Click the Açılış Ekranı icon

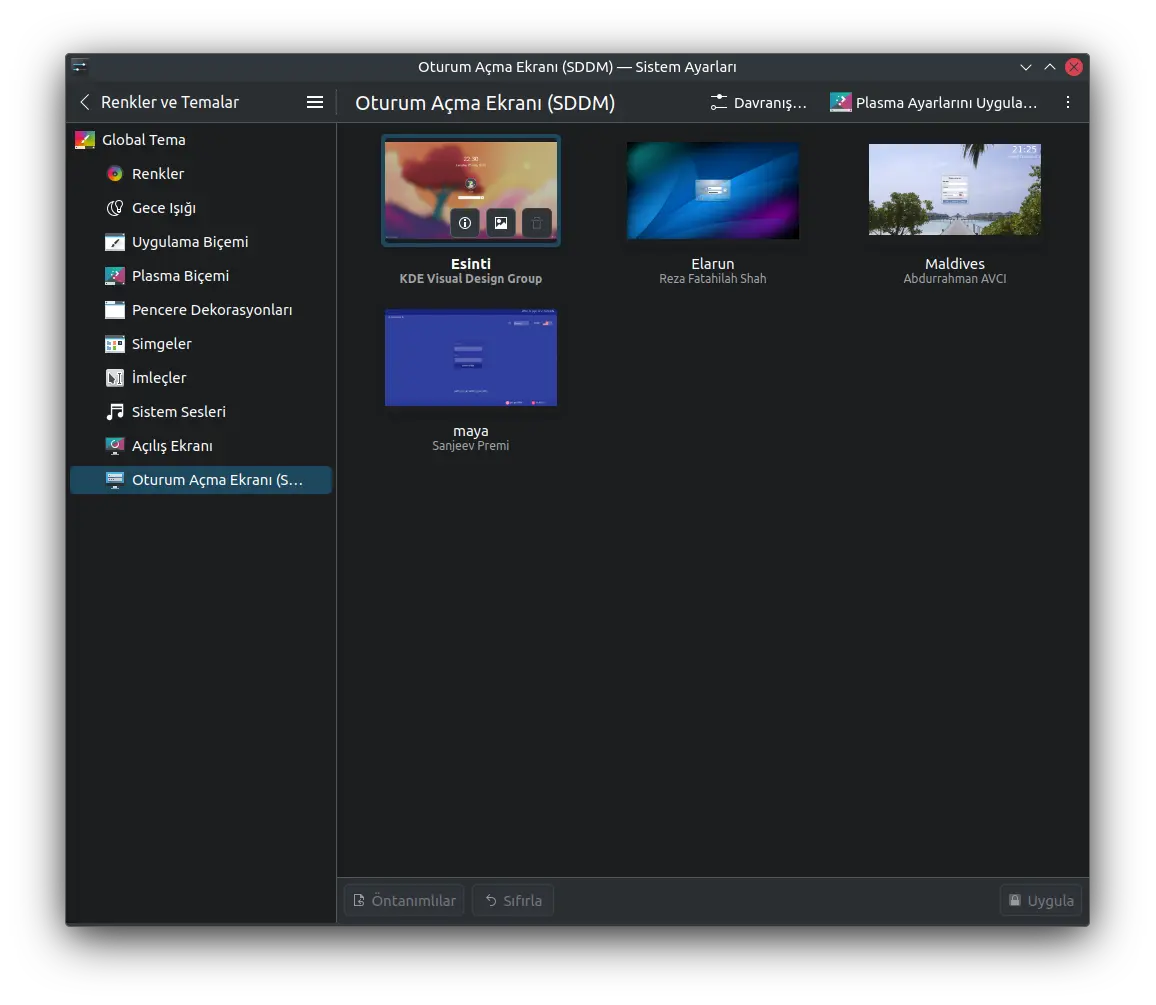click(x=114, y=445)
